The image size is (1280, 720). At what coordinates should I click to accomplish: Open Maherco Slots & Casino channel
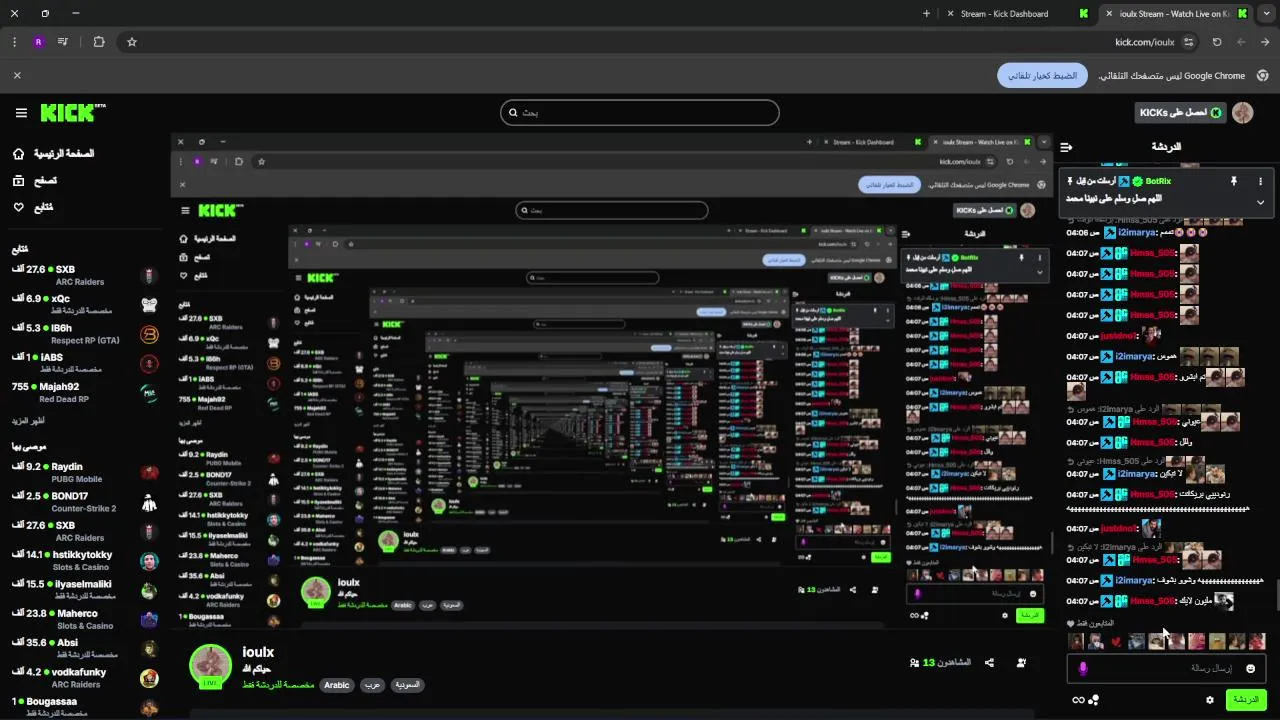(x=85, y=619)
